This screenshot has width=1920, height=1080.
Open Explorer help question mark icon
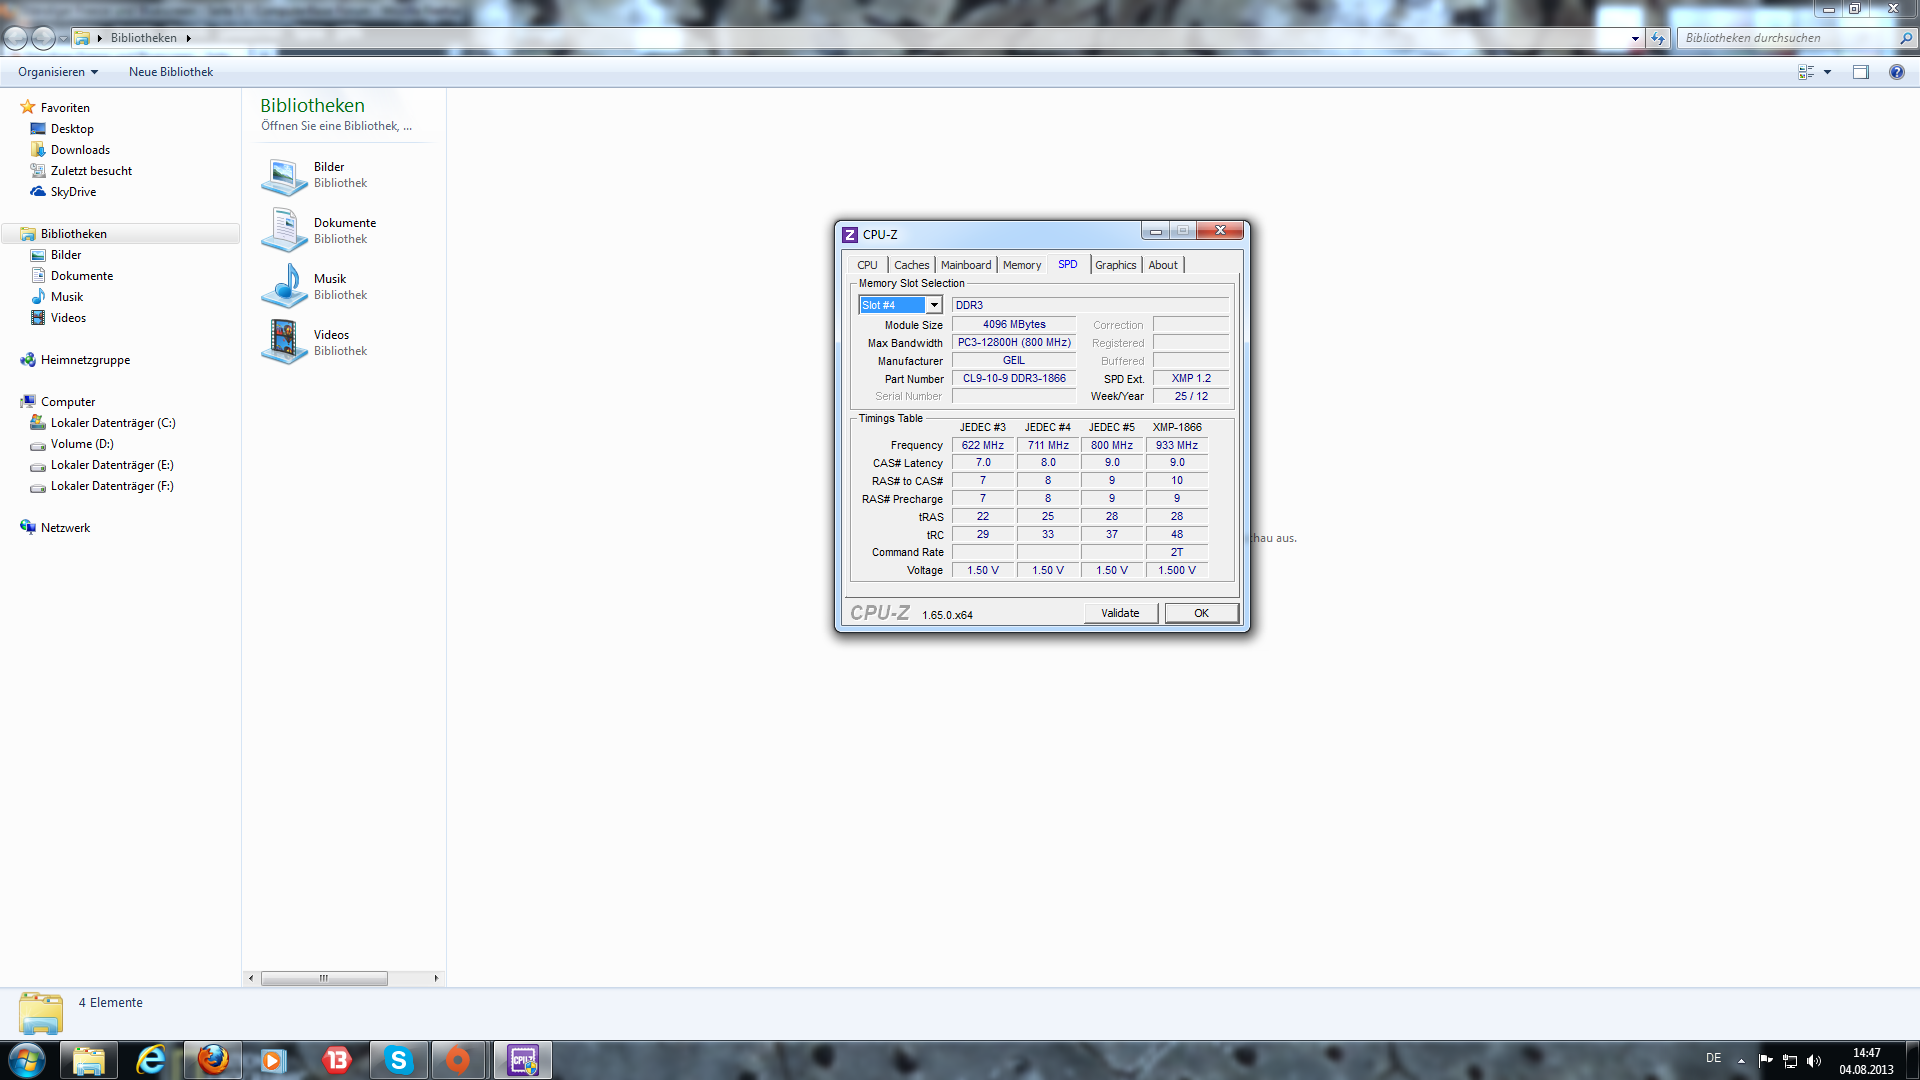pyautogui.click(x=1897, y=72)
